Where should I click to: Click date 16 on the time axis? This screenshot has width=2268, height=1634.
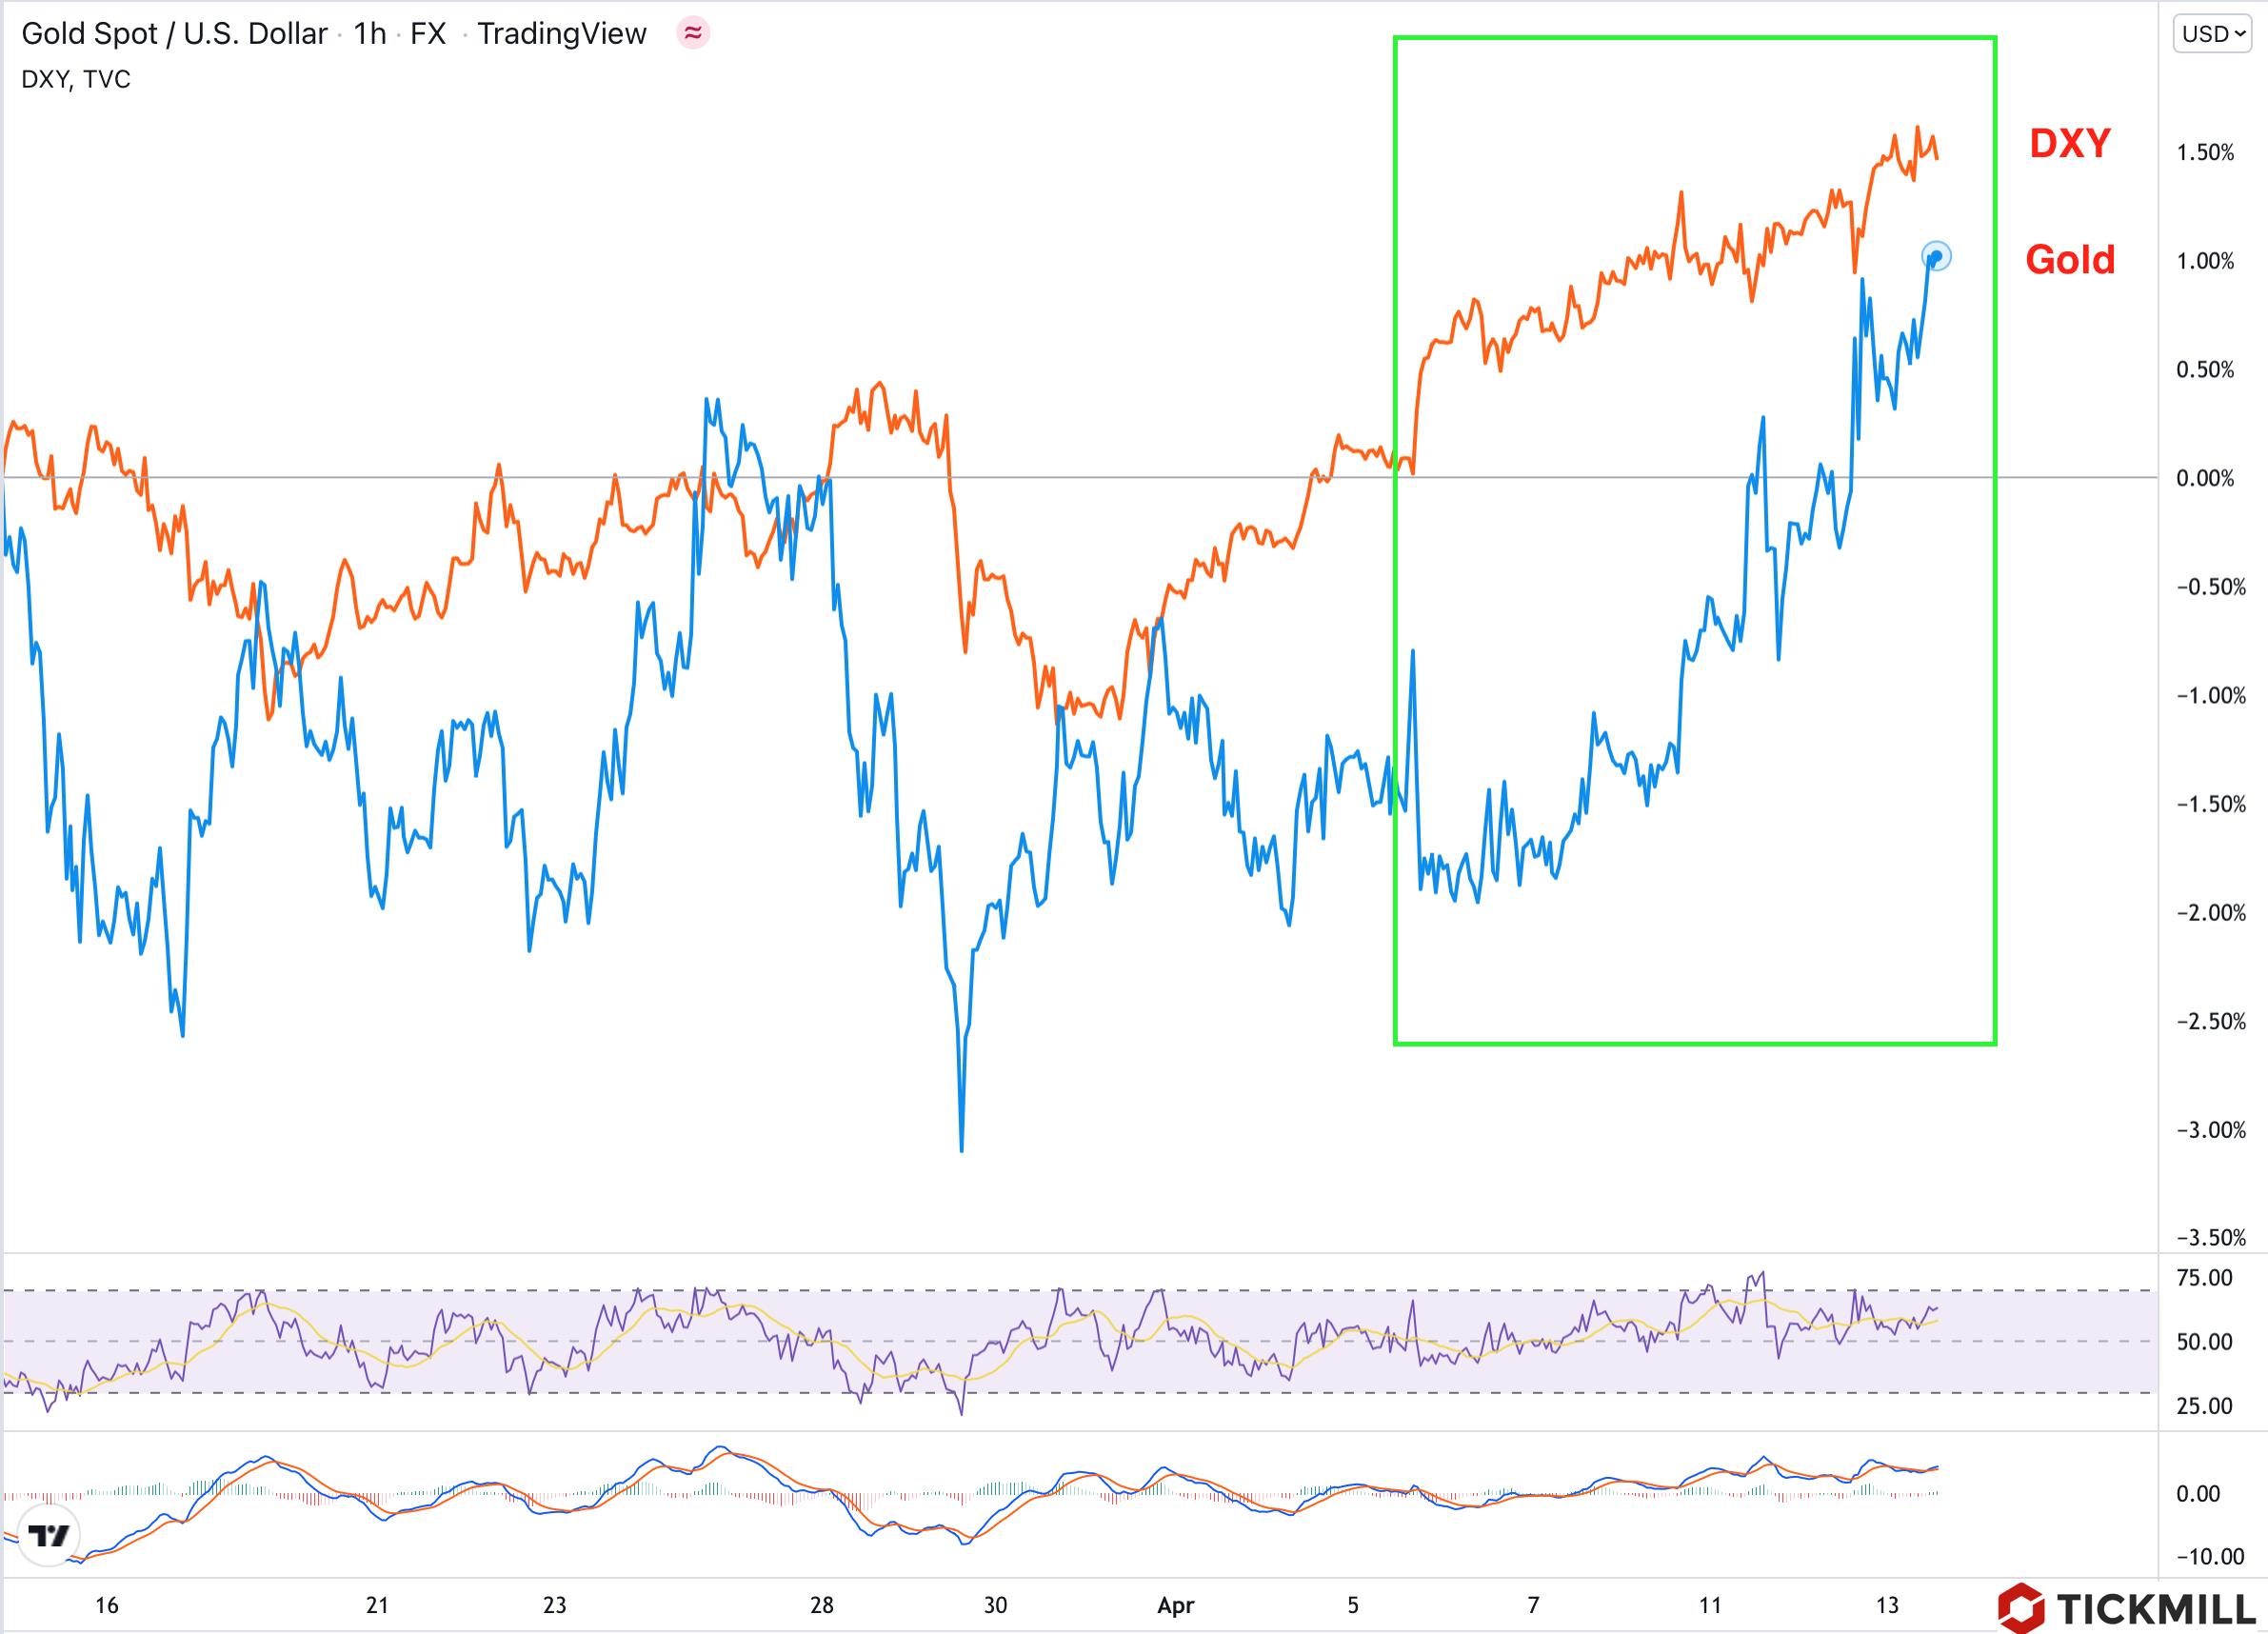coord(106,1605)
